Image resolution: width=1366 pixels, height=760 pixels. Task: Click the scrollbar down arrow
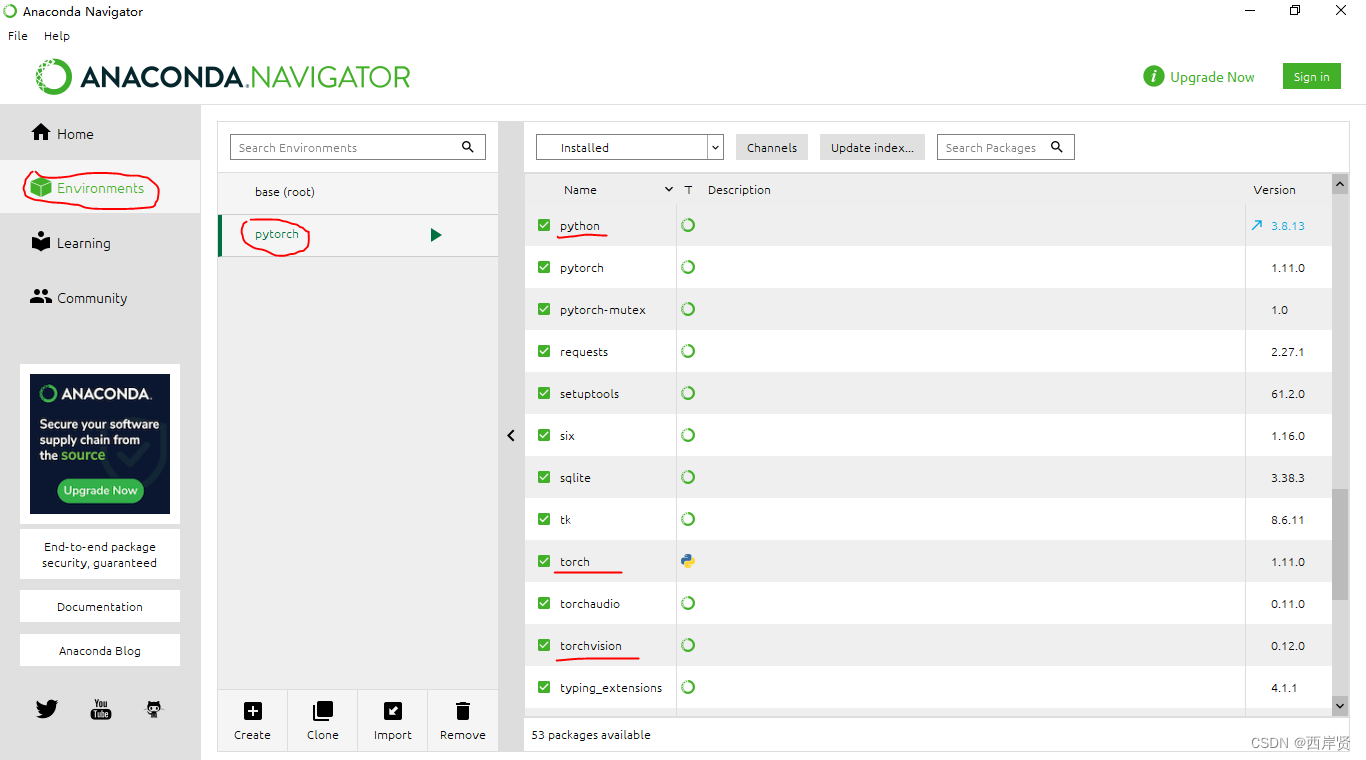click(x=1340, y=706)
